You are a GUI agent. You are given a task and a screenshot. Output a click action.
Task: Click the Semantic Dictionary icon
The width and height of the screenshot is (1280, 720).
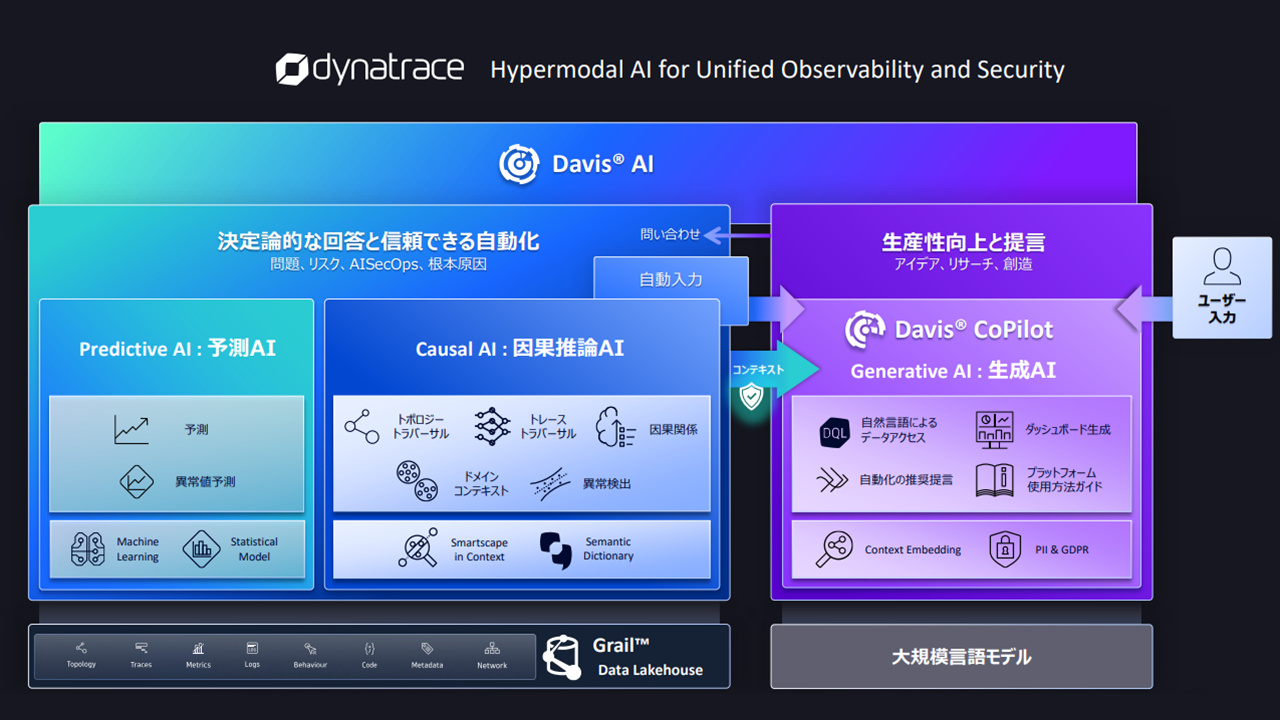point(555,549)
